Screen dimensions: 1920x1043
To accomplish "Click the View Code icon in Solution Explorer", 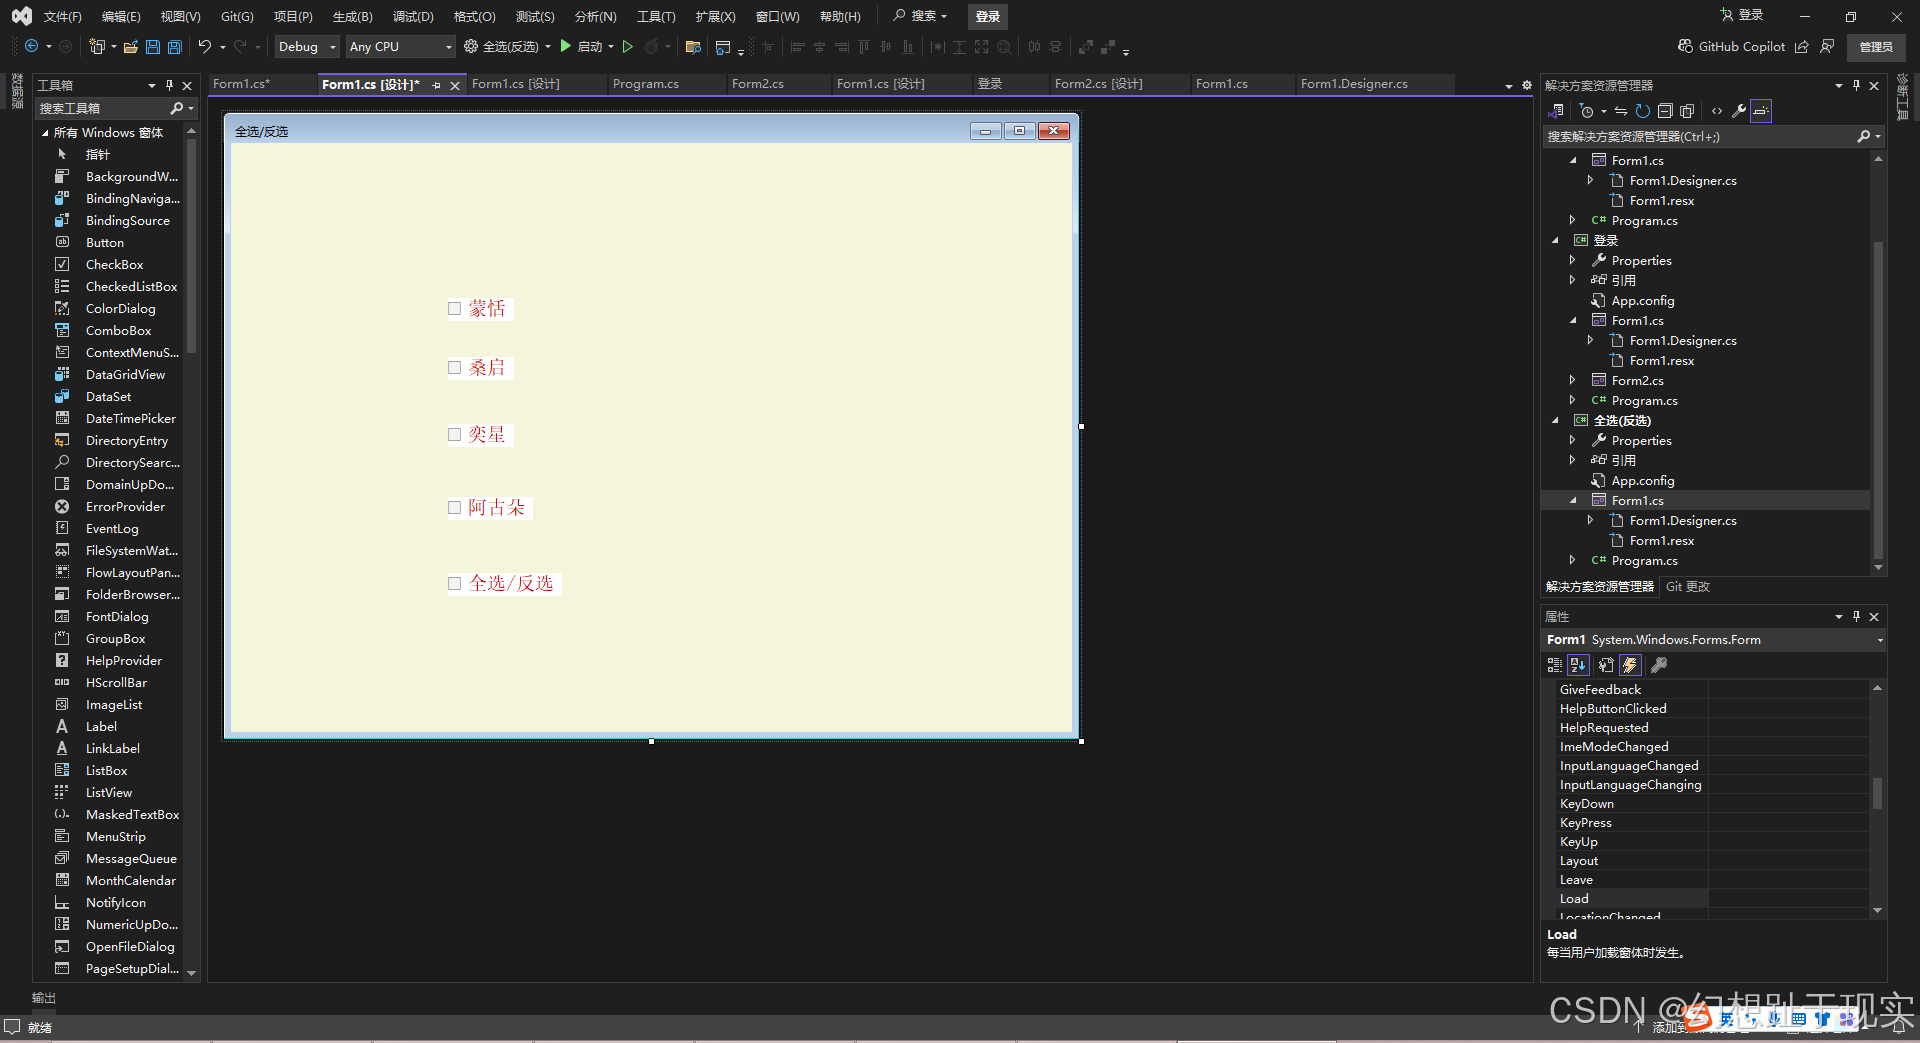I will tap(1716, 111).
